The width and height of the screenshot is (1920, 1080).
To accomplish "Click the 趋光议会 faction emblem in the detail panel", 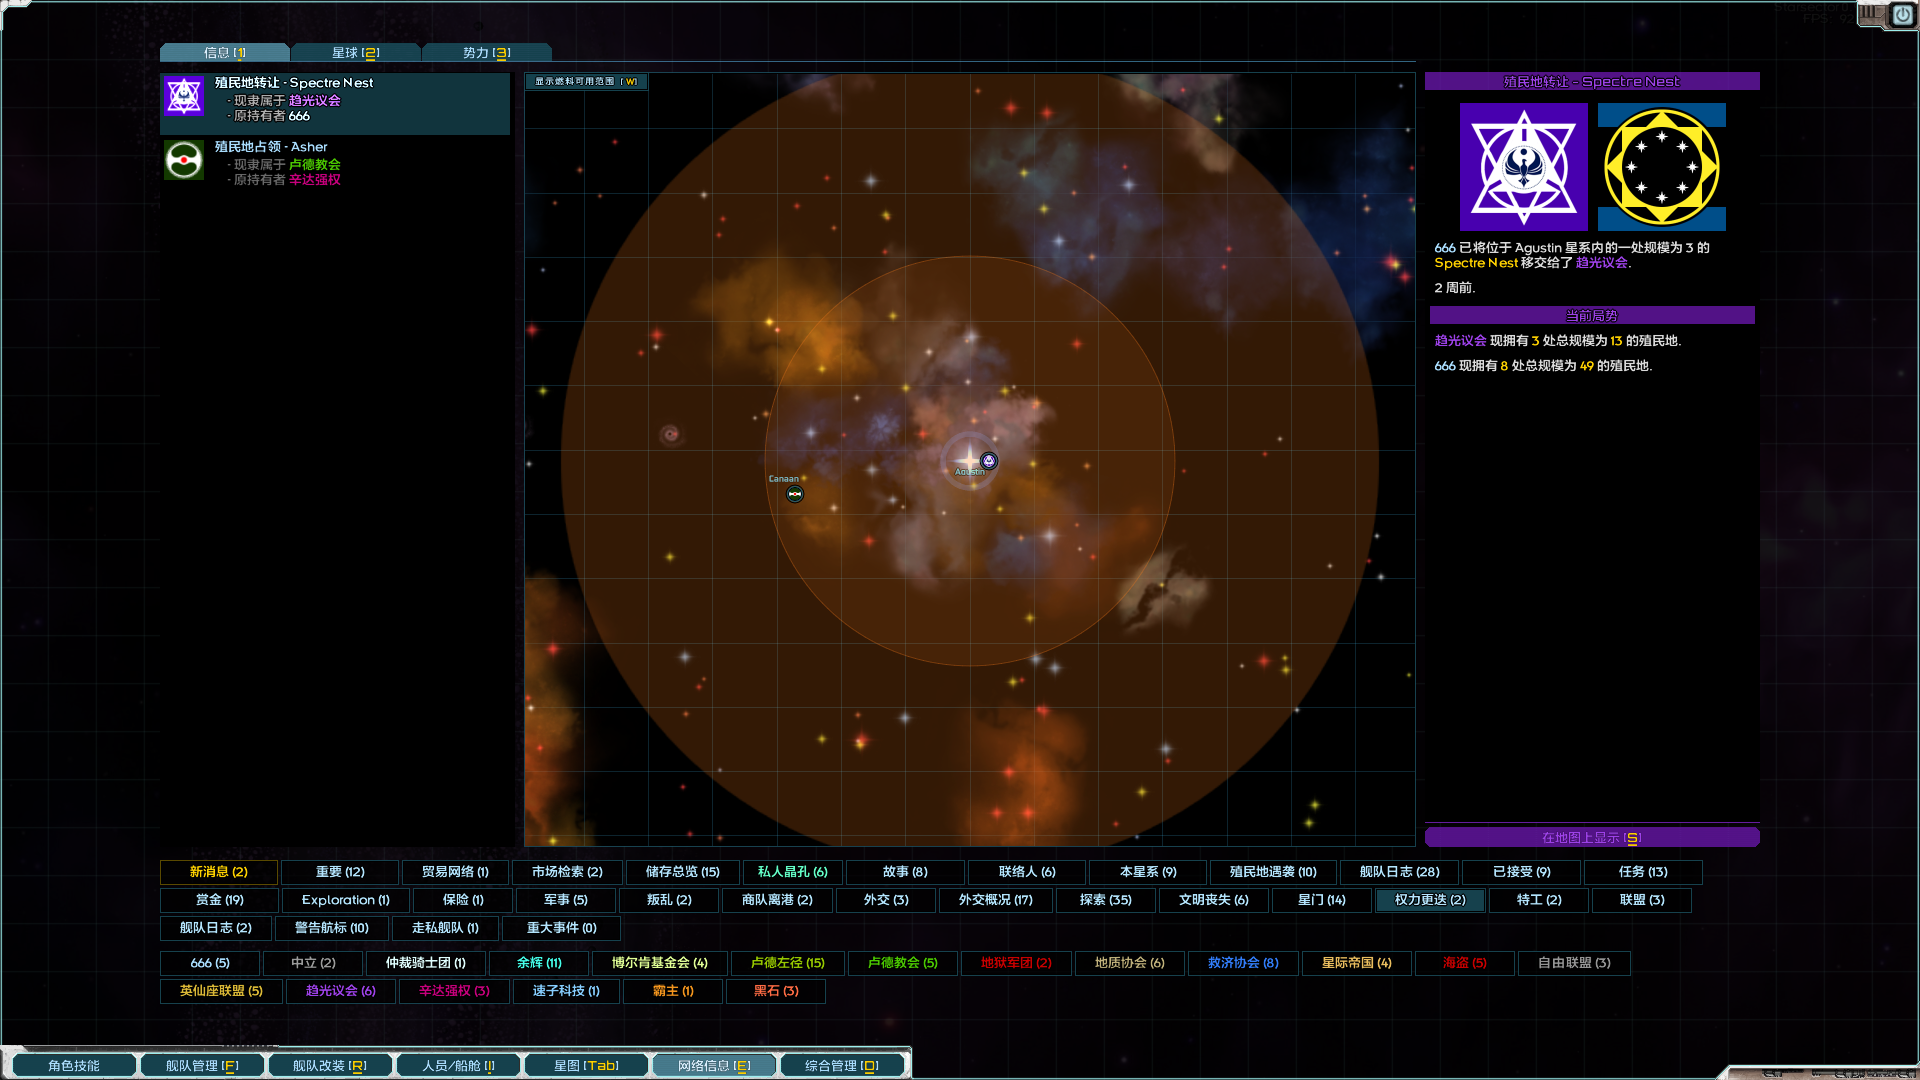I will click(1523, 167).
